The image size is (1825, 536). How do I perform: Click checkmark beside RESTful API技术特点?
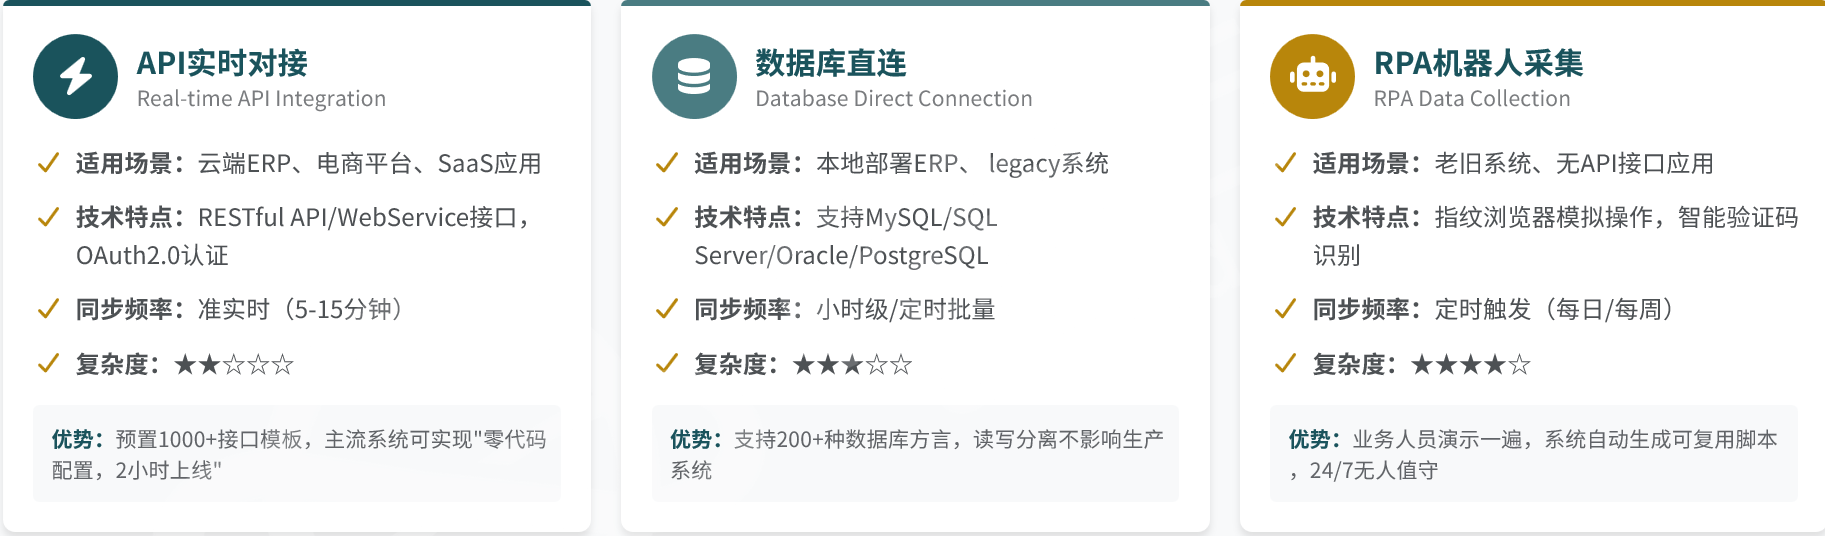48,217
